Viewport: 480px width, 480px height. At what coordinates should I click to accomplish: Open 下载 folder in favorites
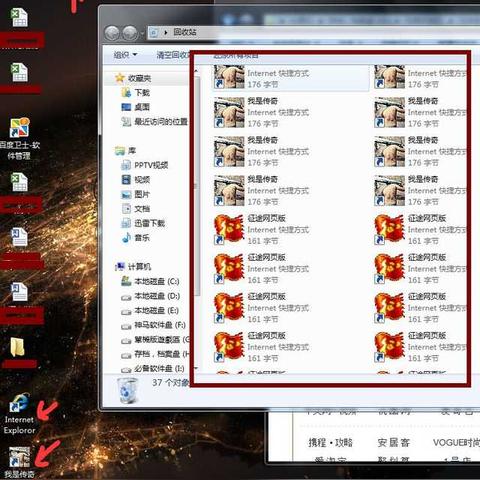[142, 93]
